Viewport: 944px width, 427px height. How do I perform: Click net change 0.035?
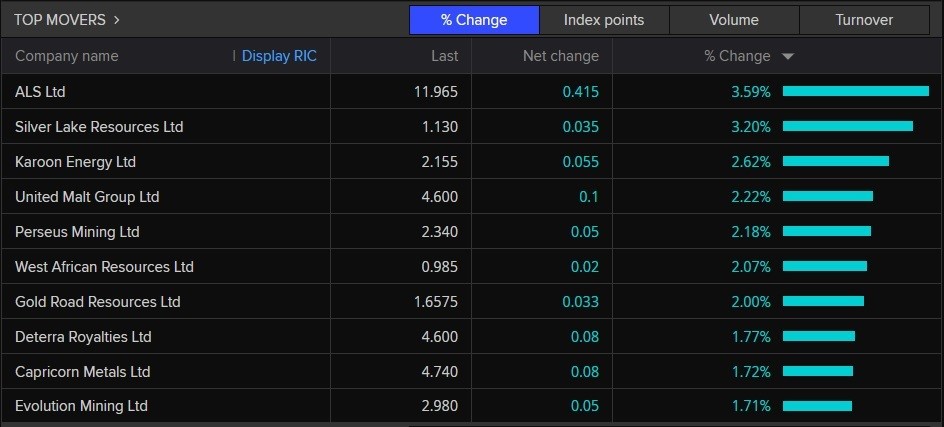click(x=581, y=127)
